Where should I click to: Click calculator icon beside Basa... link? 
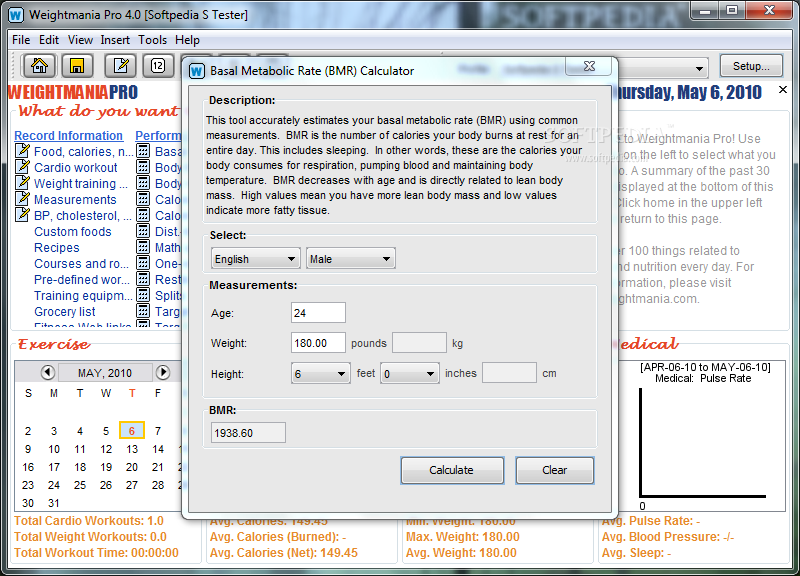[143, 151]
